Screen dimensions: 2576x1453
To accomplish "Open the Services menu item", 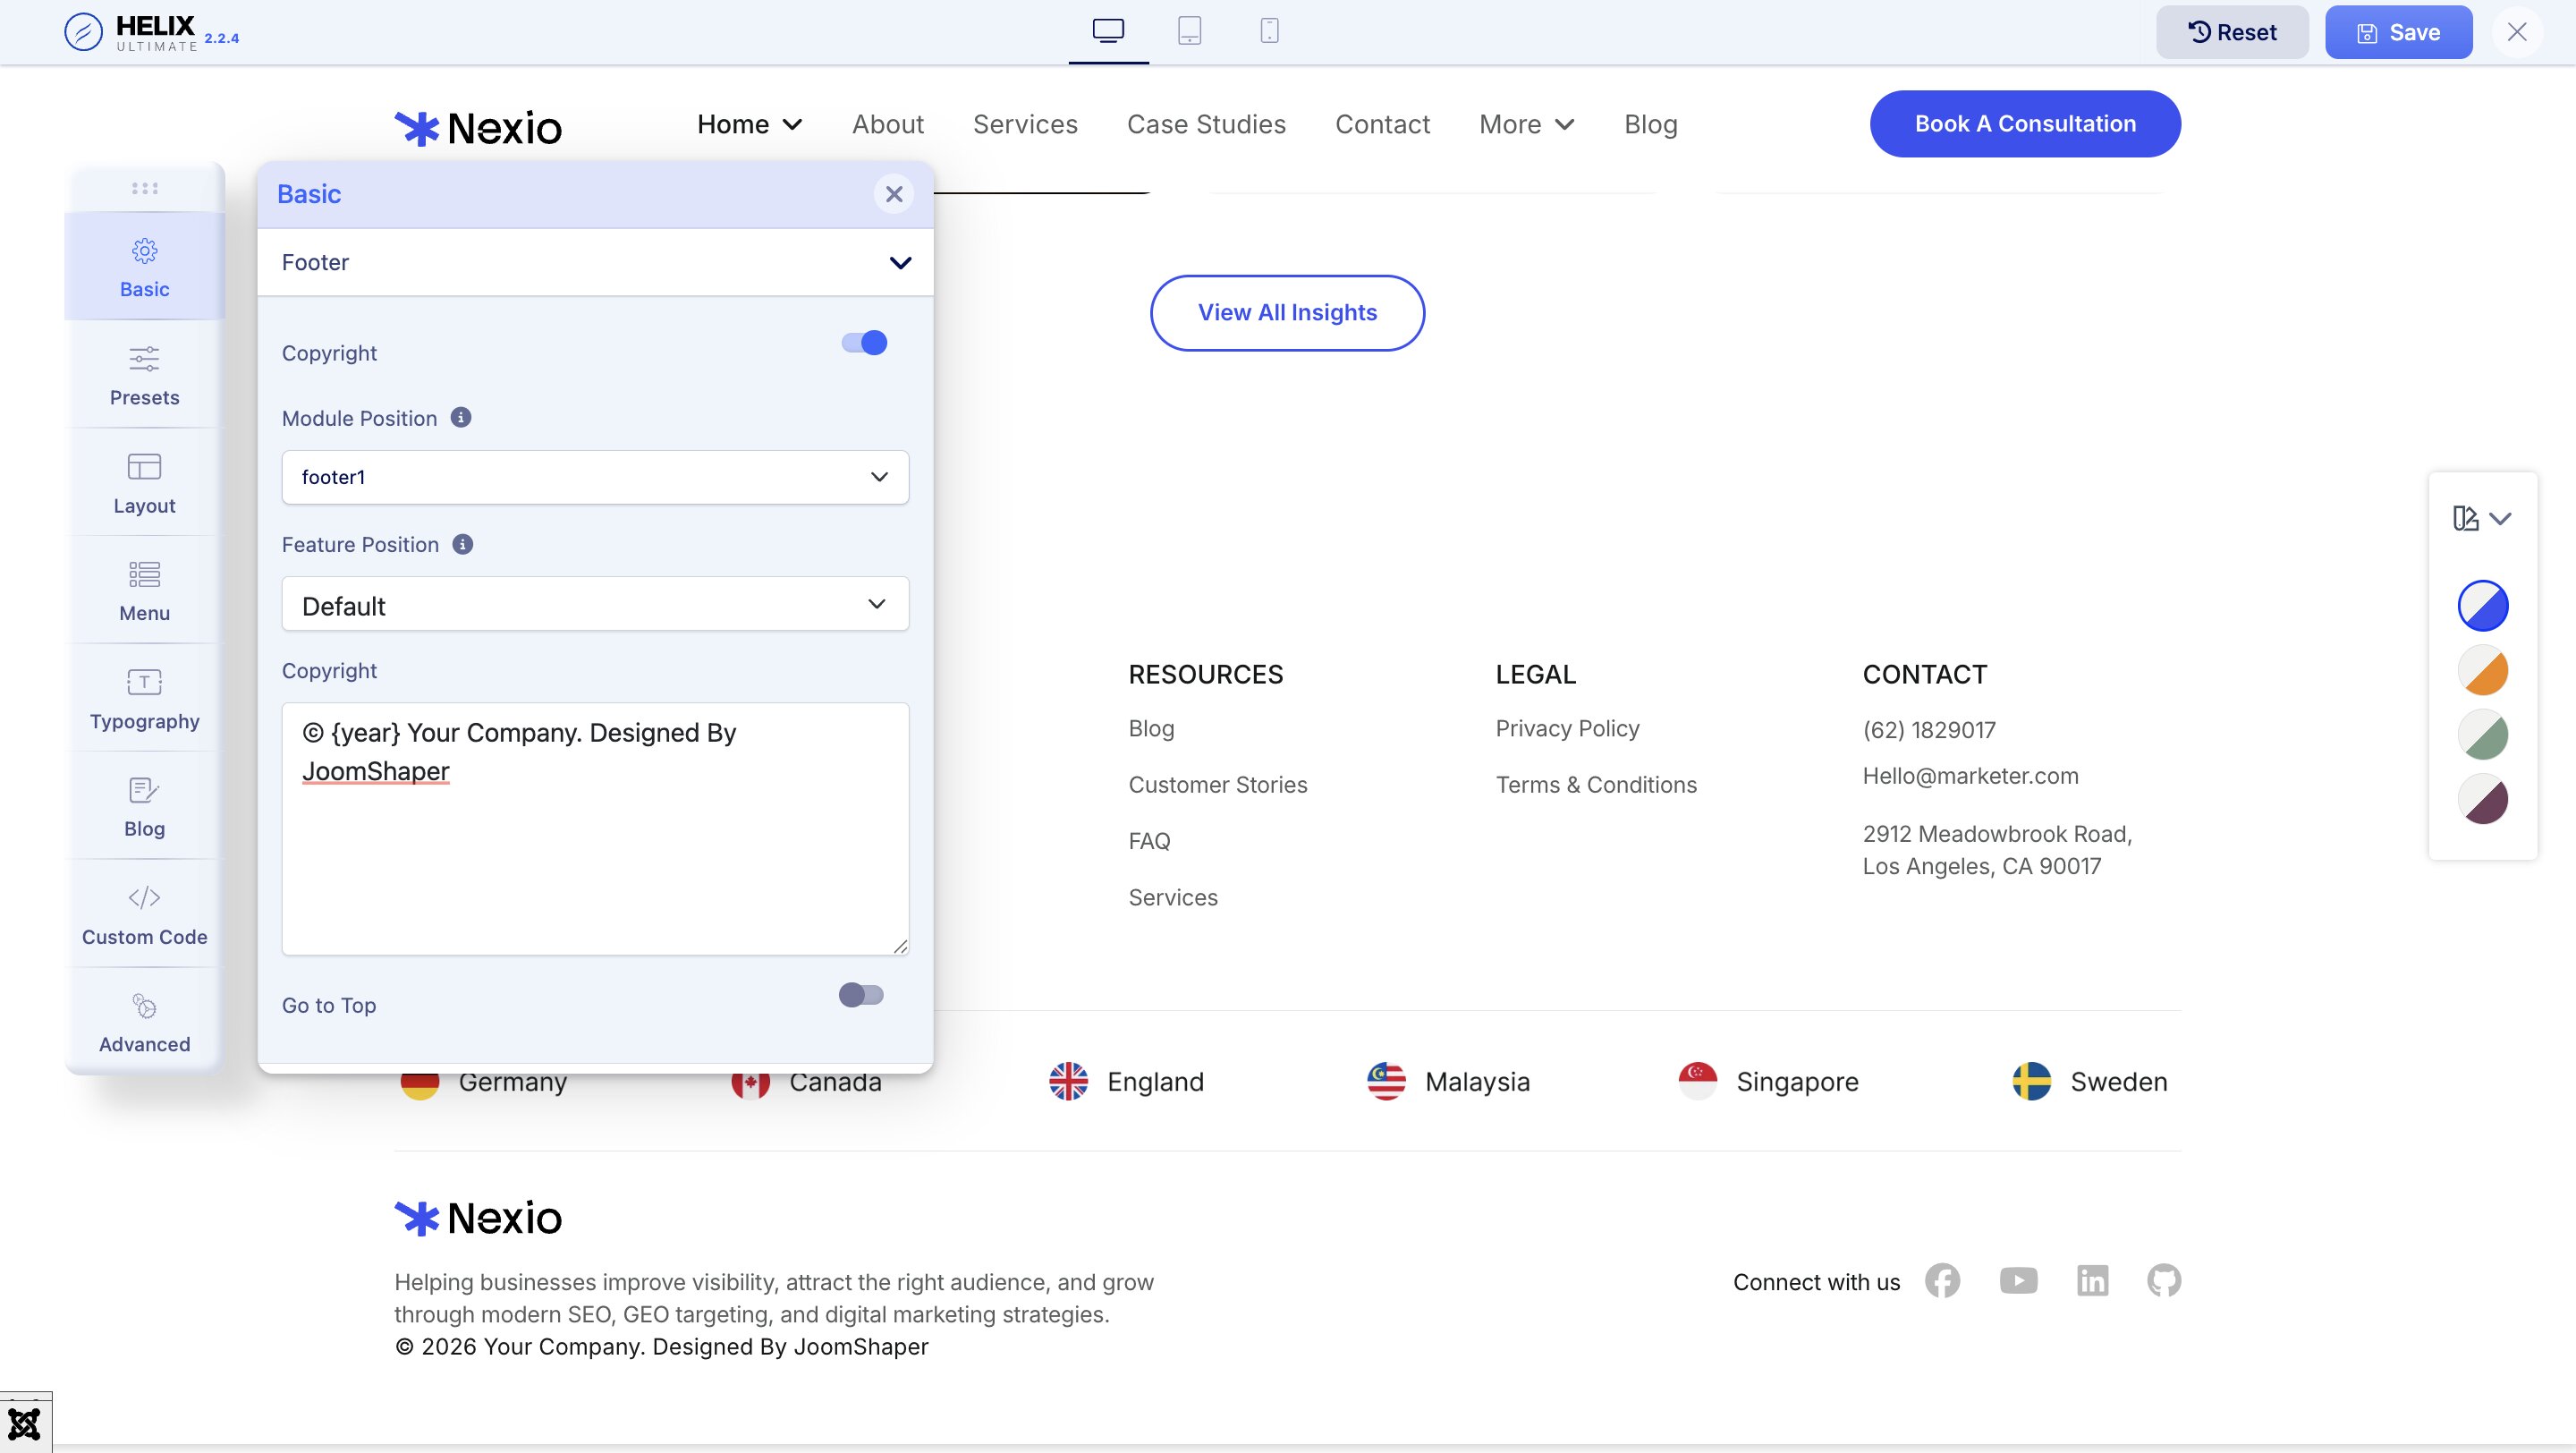I will click(1025, 124).
